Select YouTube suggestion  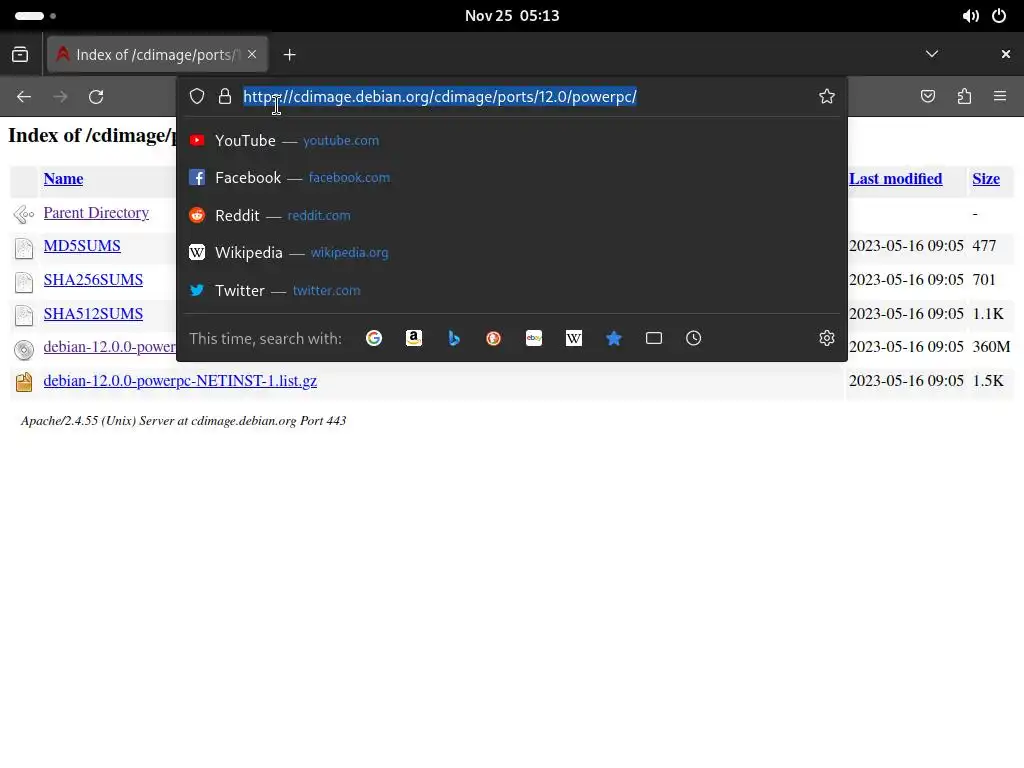pyautogui.click(x=512, y=140)
